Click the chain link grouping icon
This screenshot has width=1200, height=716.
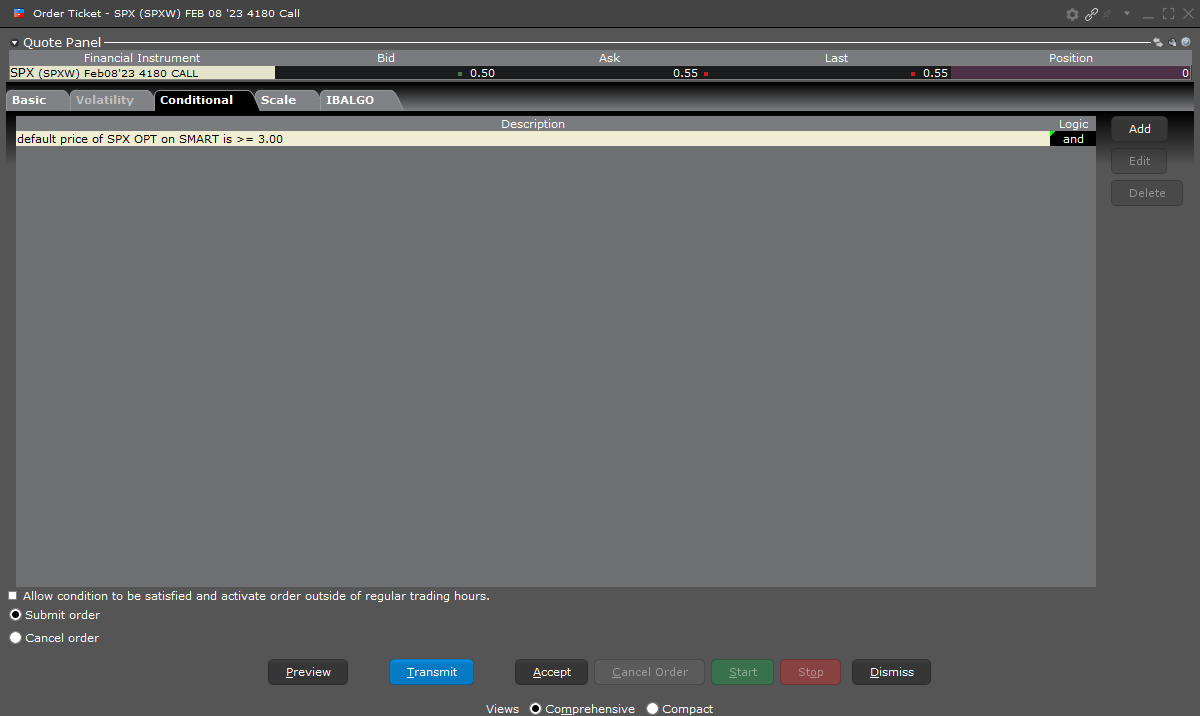pyautogui.click(x=1092, y=14)
